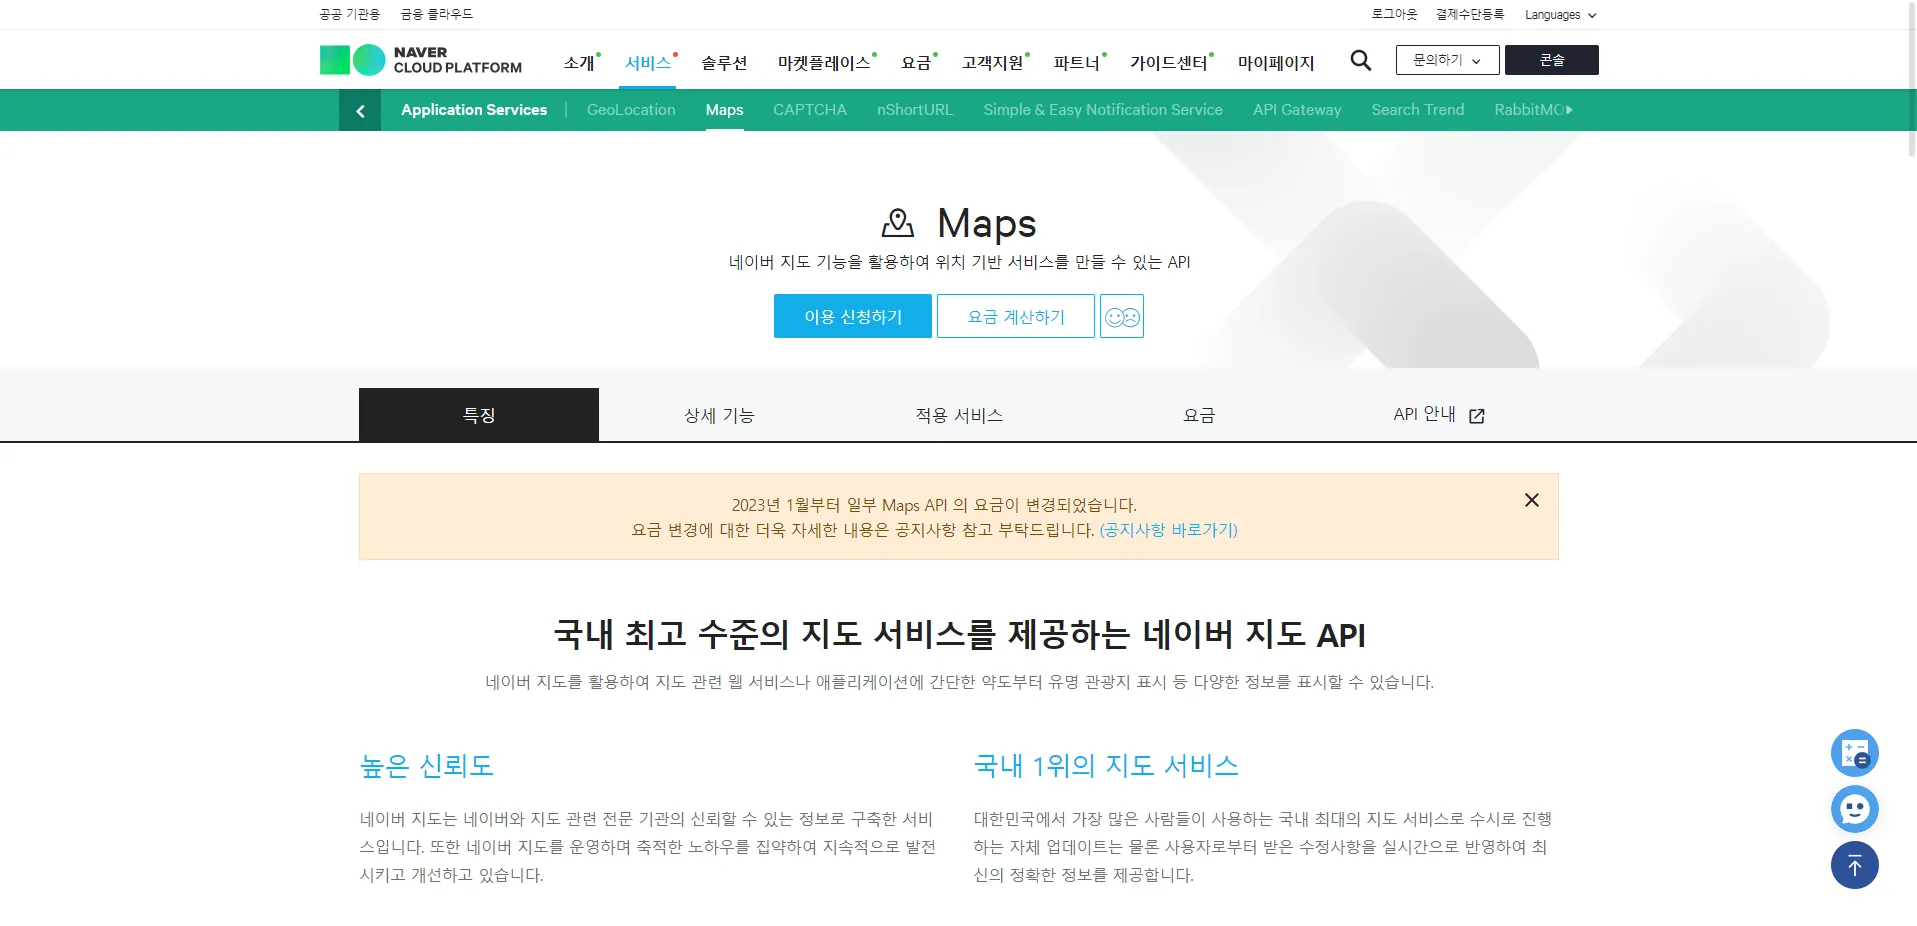The width and height of the screenshot is (1917, 926).
Task: Expand the 문의하기 dropdown
Action: 1447,60
